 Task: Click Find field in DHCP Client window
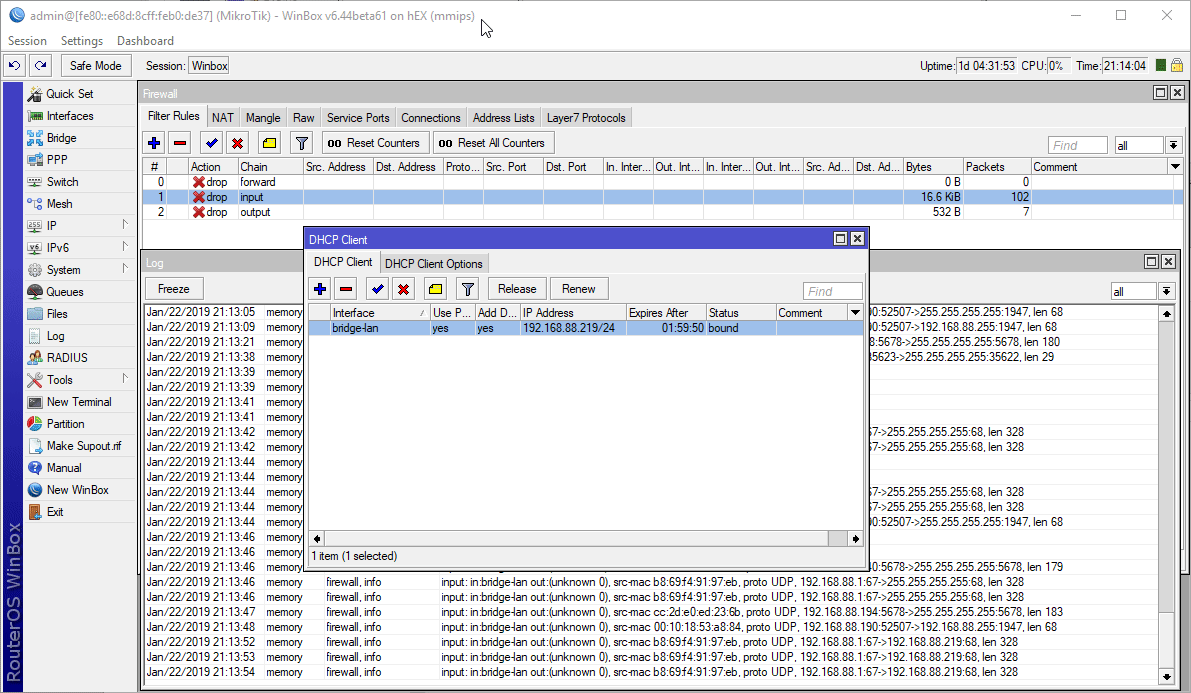pyautogui.click(x=832, y=291)
